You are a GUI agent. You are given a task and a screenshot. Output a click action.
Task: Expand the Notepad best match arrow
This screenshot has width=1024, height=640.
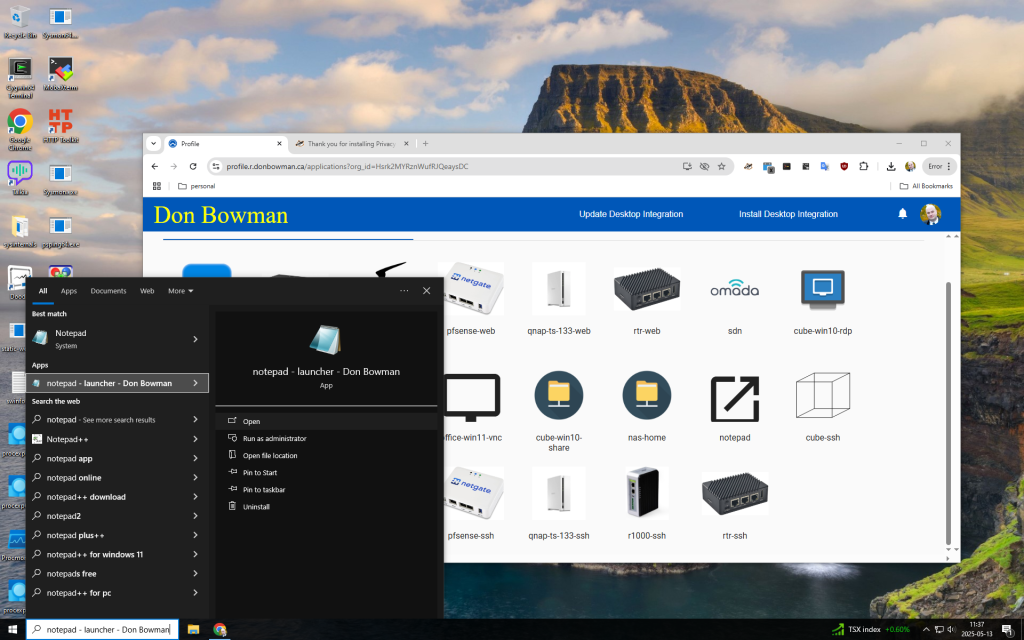pos(195,339)
